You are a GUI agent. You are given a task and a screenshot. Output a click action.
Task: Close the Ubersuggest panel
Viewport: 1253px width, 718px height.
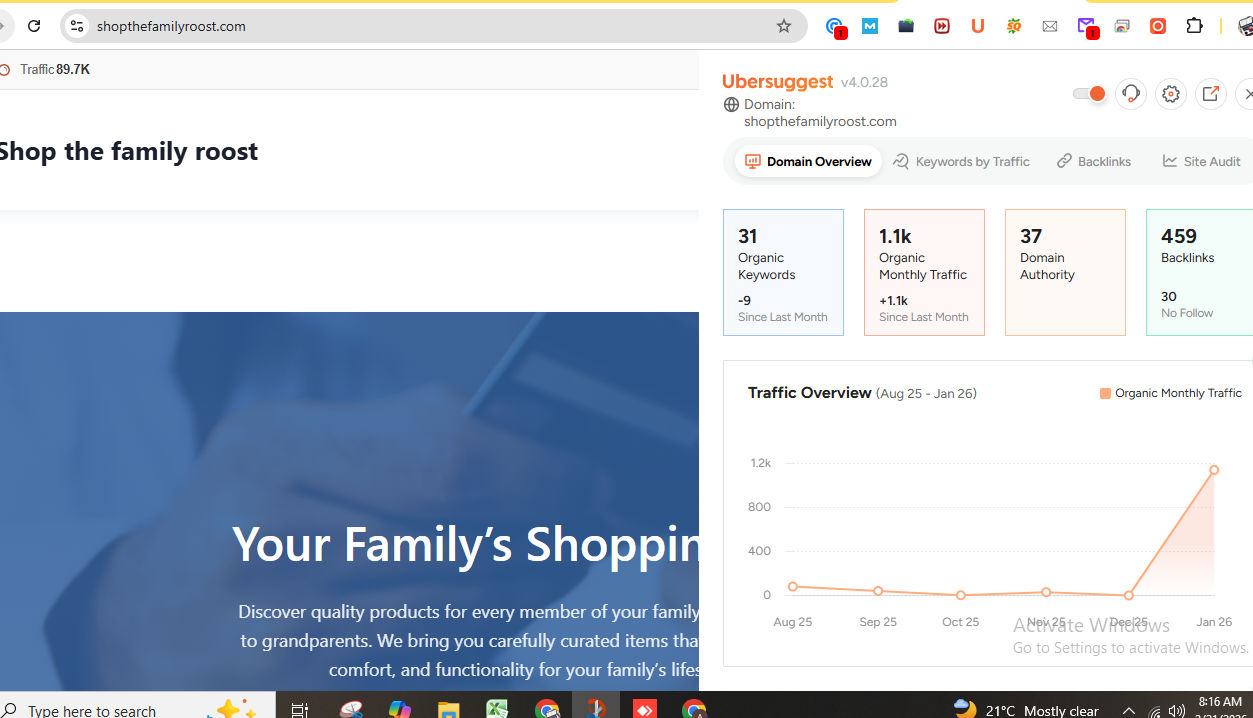point(1247,94)
